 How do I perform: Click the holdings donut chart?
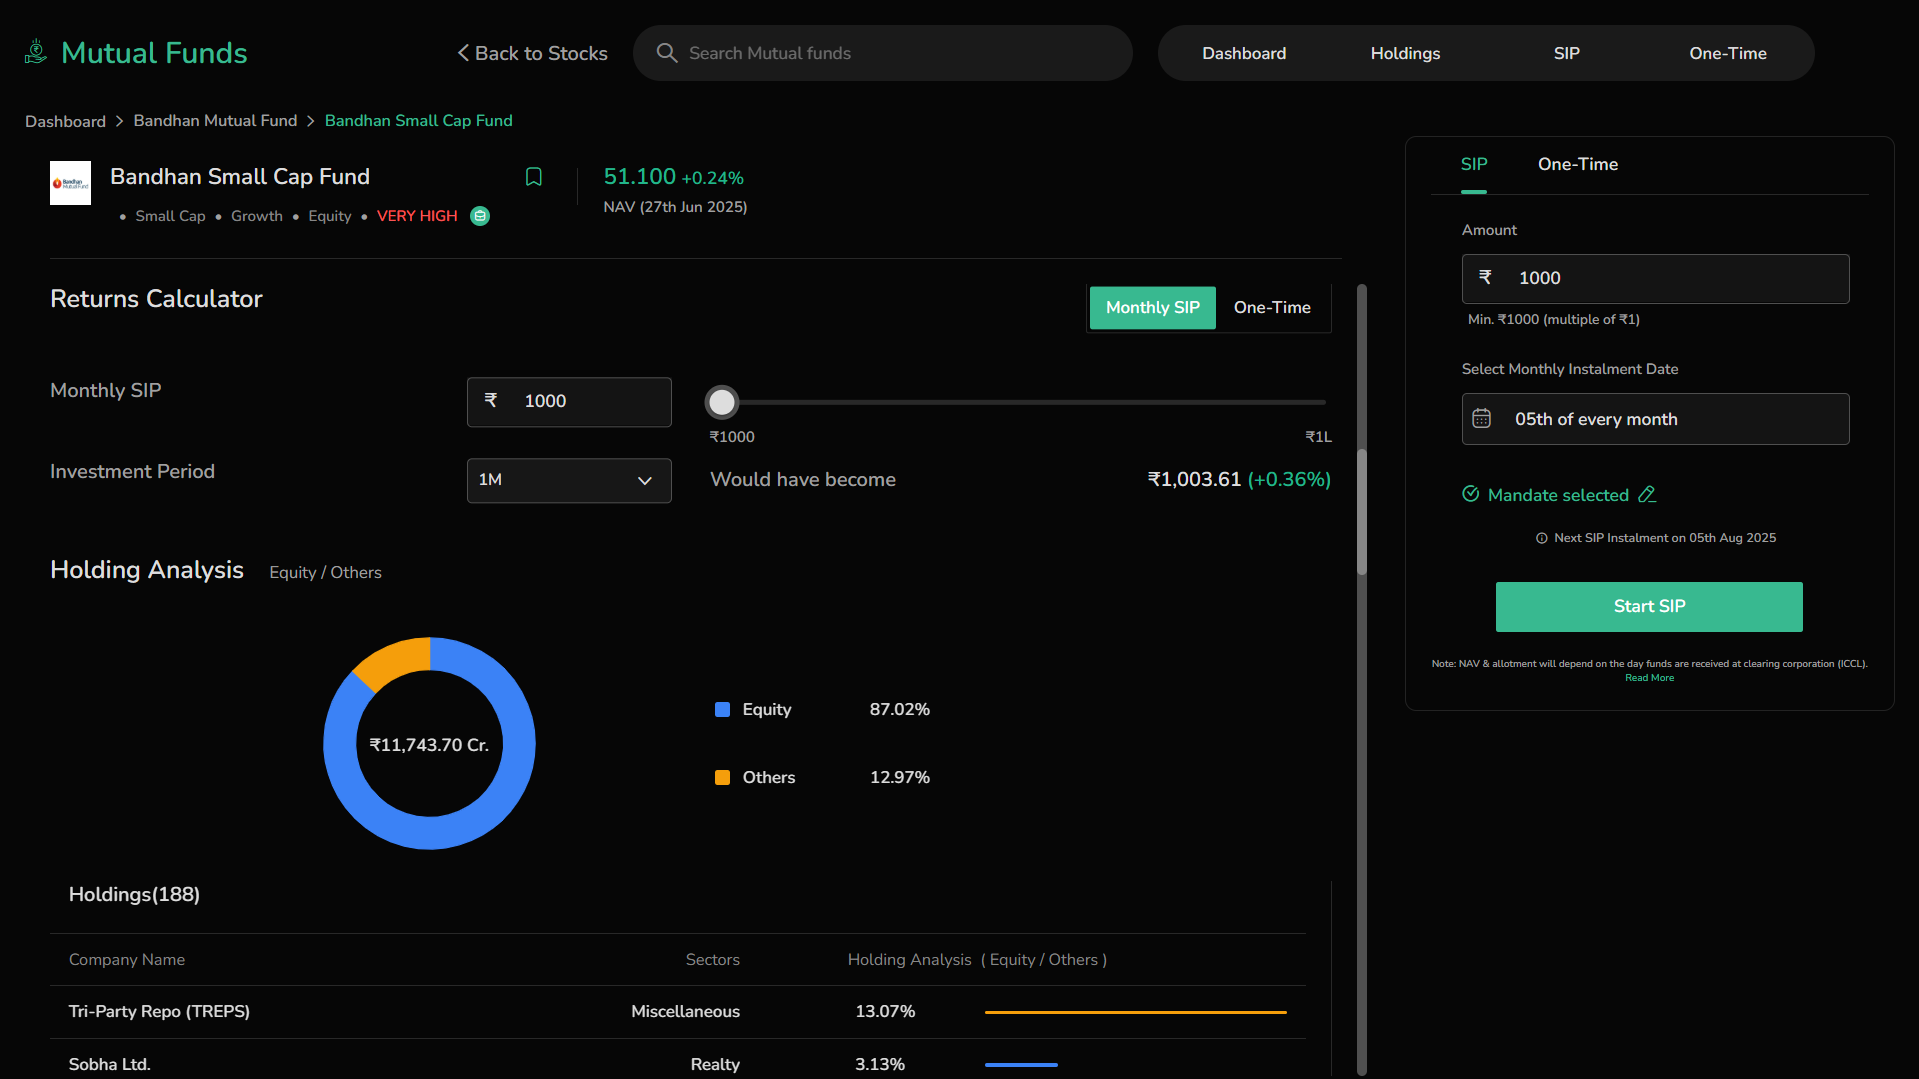pyautogui.click(x=429, y=744)
